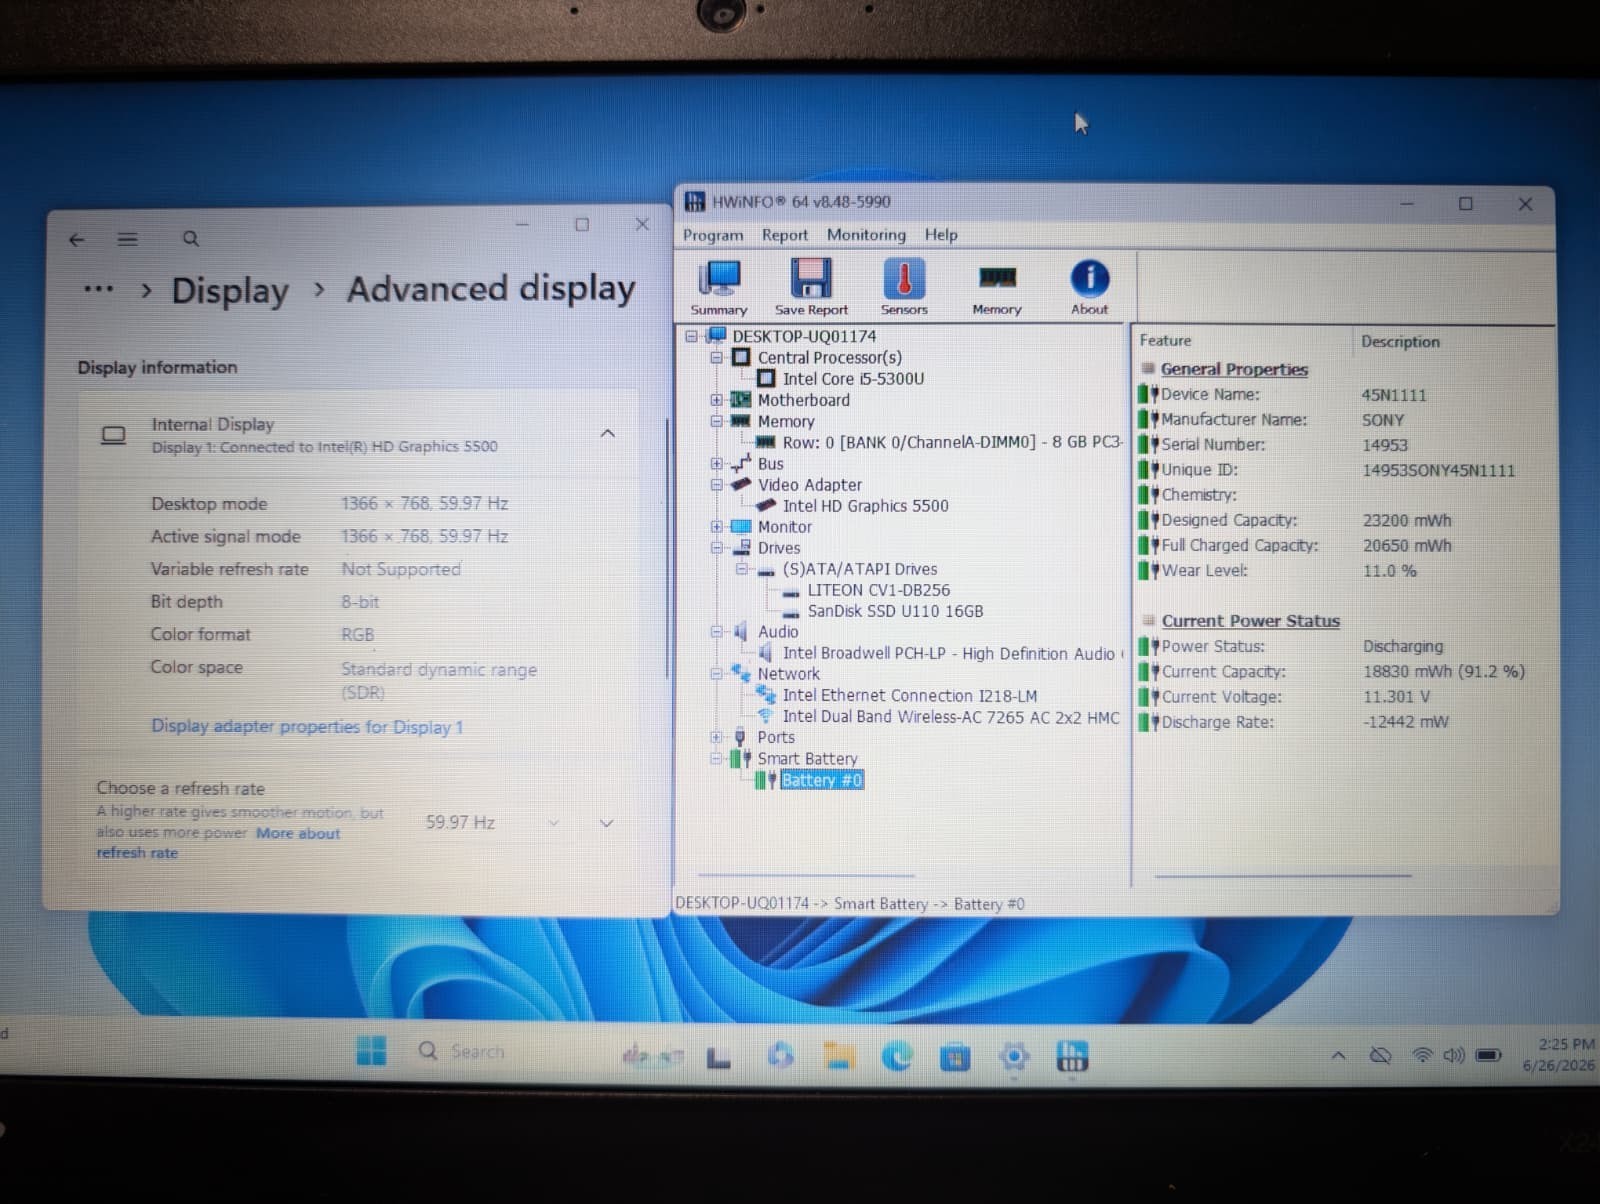This screenshot has height=1204, width=1600.
Task: Click Wear Level value 11.0 %
Action: coord(1389,571)
